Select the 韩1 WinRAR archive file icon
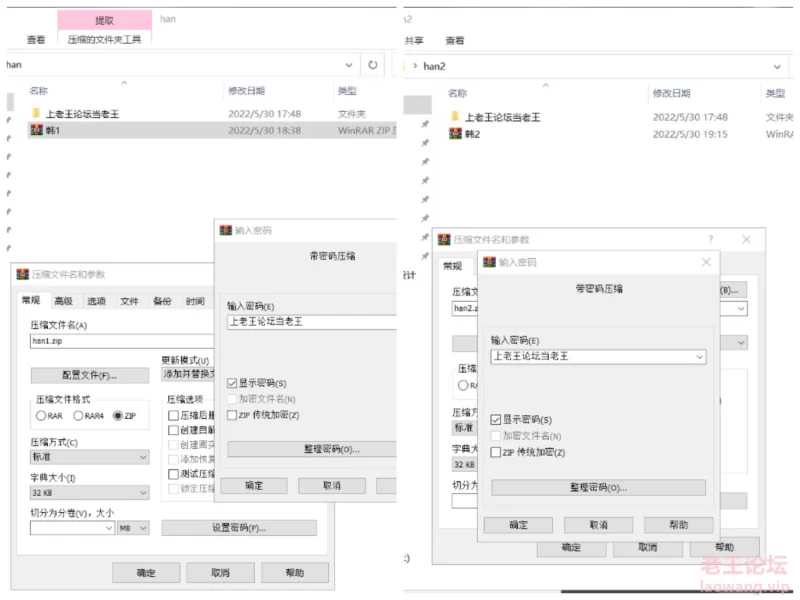This screenshot has height=600, width=800. pos(37,130)
